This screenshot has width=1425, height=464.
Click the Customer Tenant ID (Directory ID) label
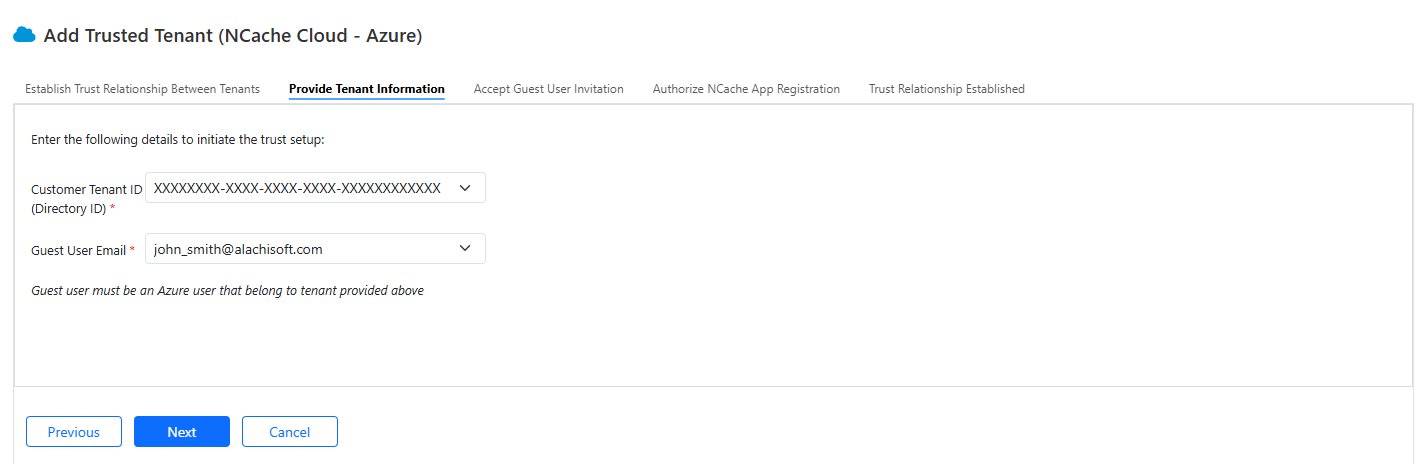click(87, 199)
